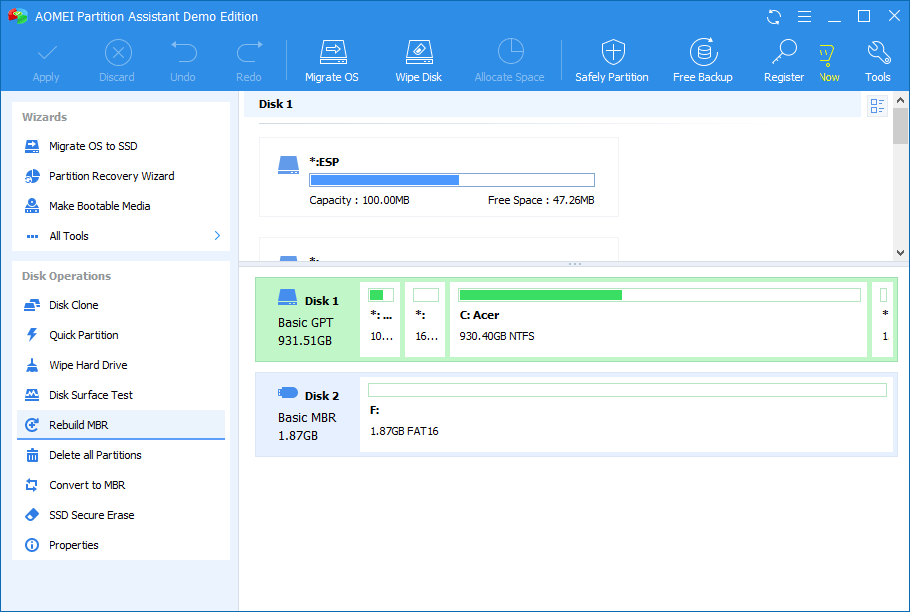910x612 pixels.
Task: Select Disk 1 Basic GPT header
Action: pyautogui.click(x=308, y=320)
